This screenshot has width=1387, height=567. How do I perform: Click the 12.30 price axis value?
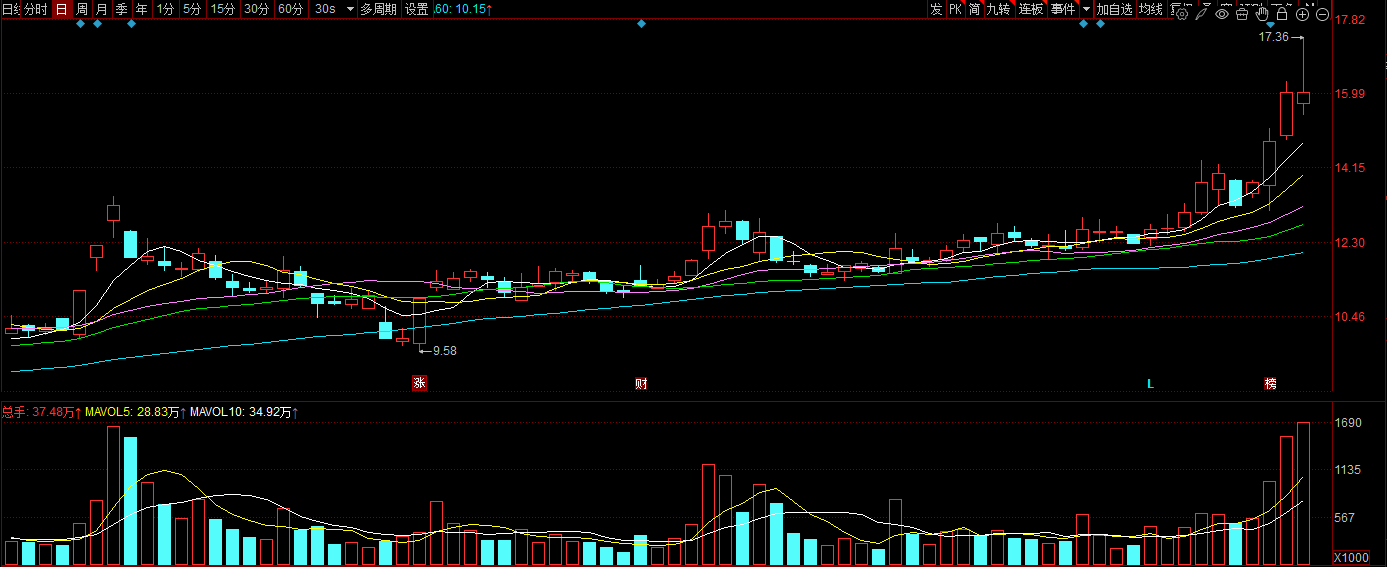pos(1351,243)
